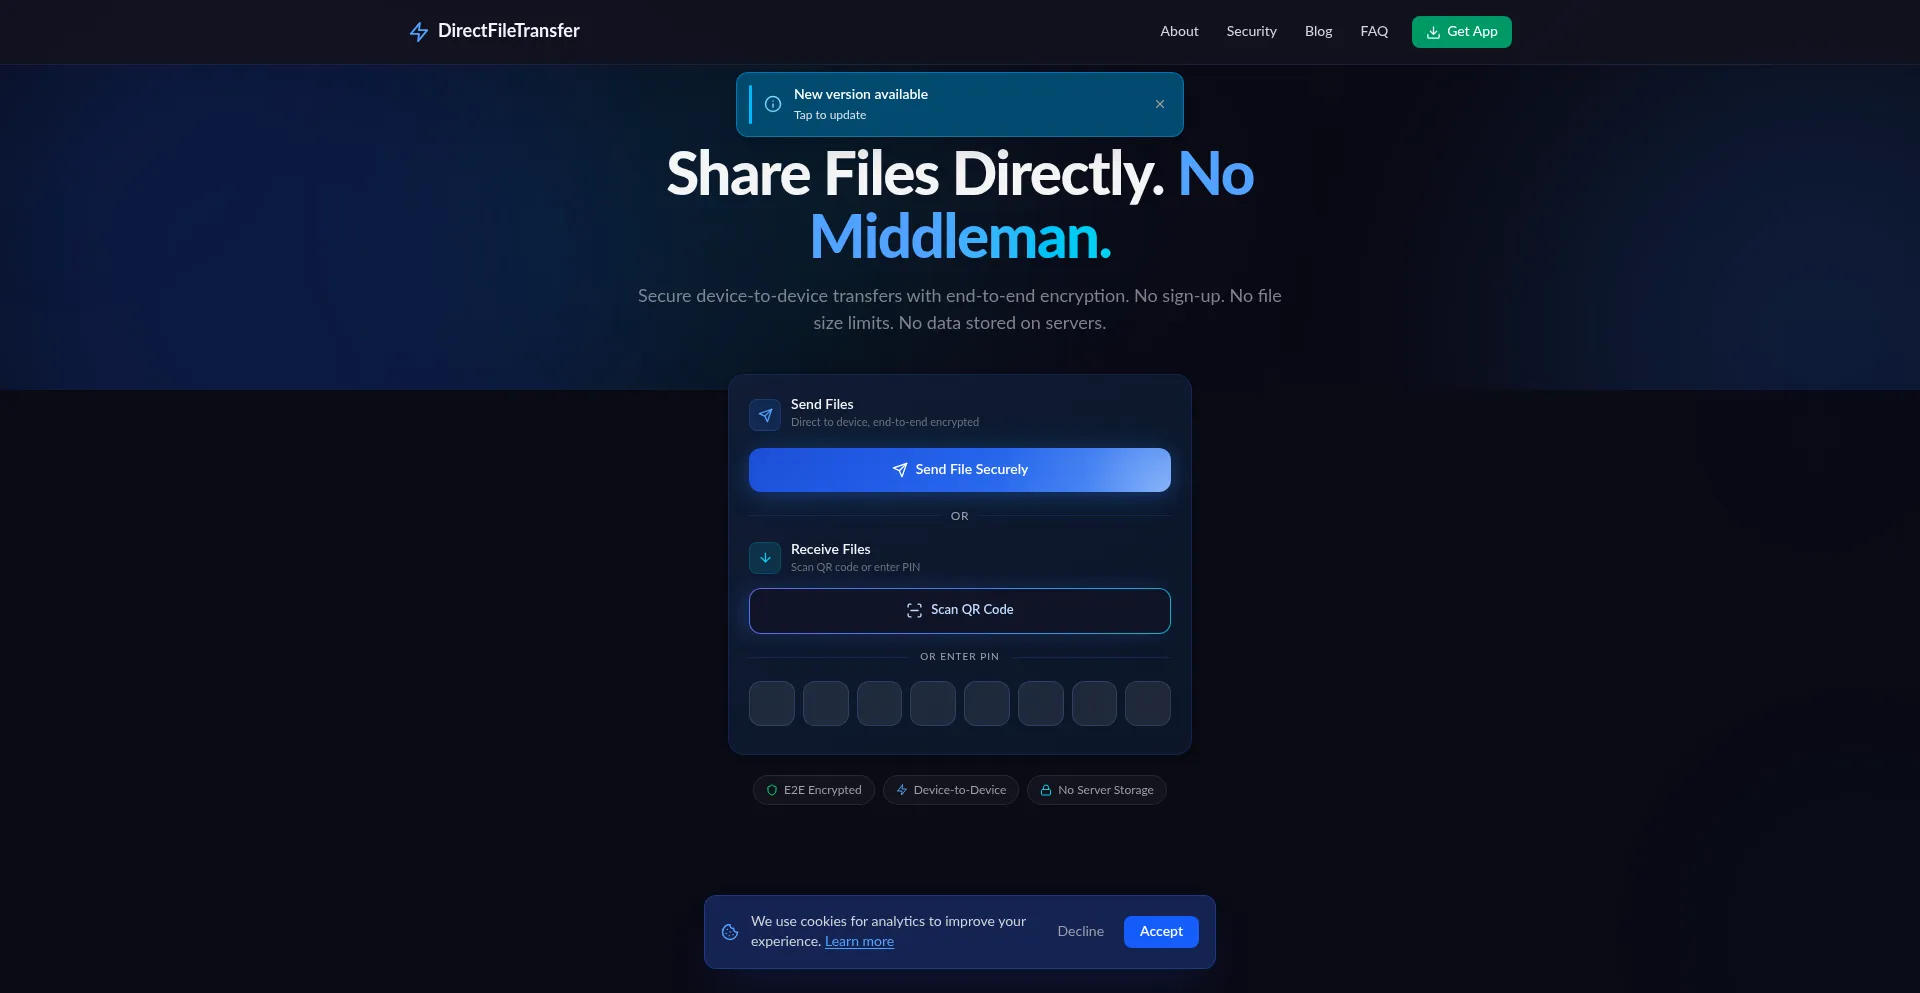Viewport: 1920px width, 993px height.
Task: Focus the eighth PIN digit box
Action: click(1147, 704)
